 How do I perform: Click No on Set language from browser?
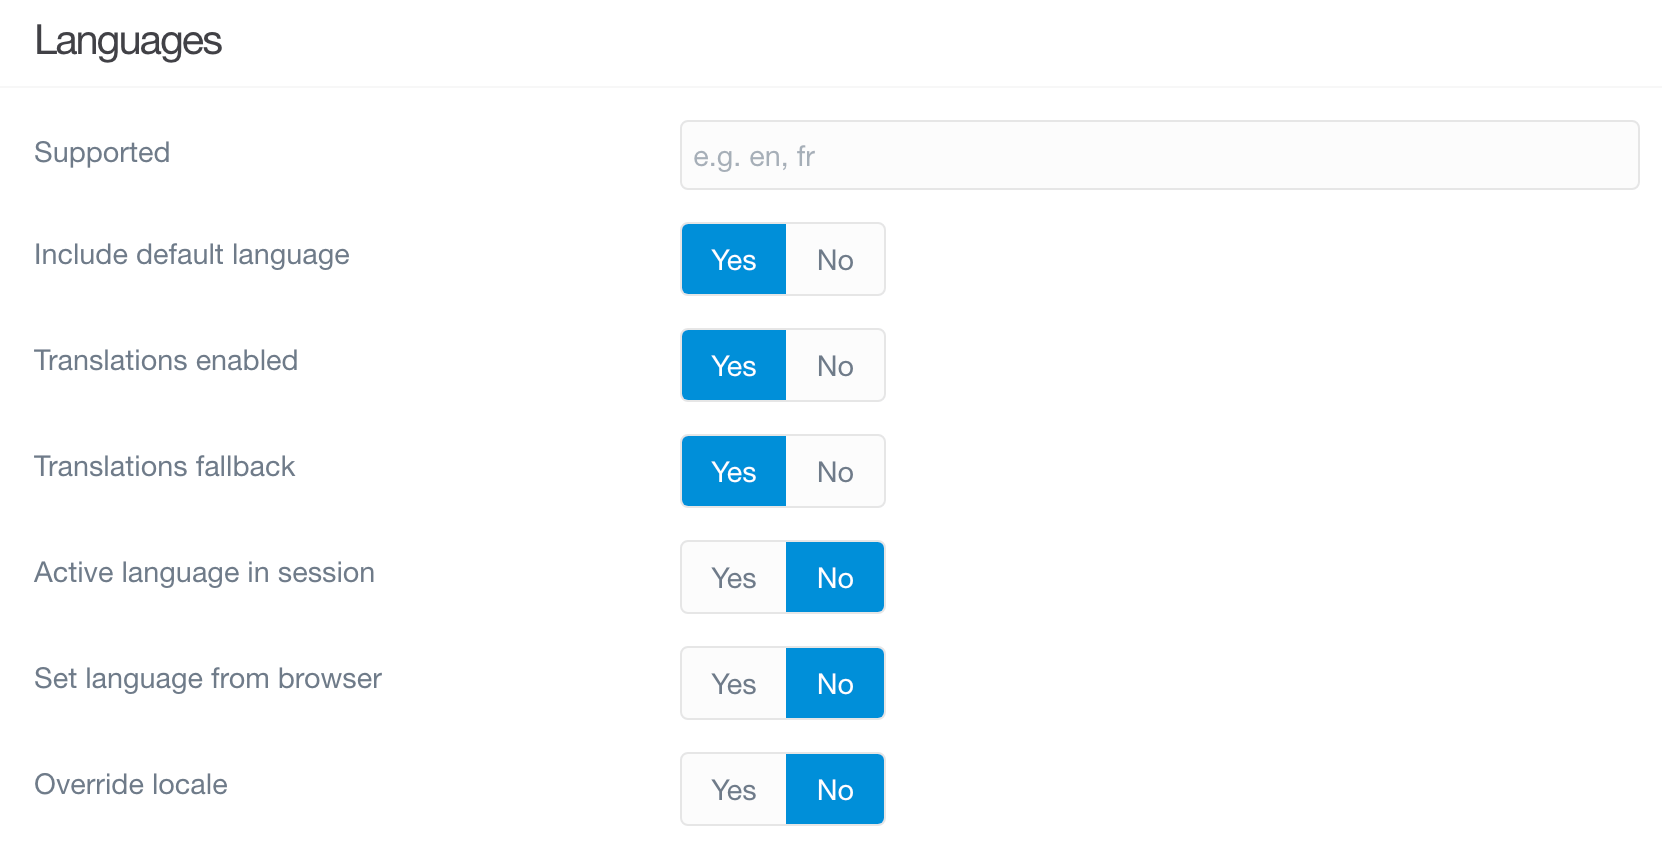click(836, 683)
